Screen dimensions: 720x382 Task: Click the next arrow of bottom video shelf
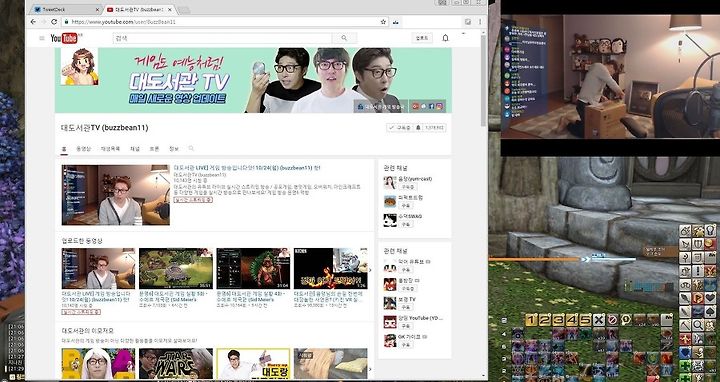[x=371, y=369]
